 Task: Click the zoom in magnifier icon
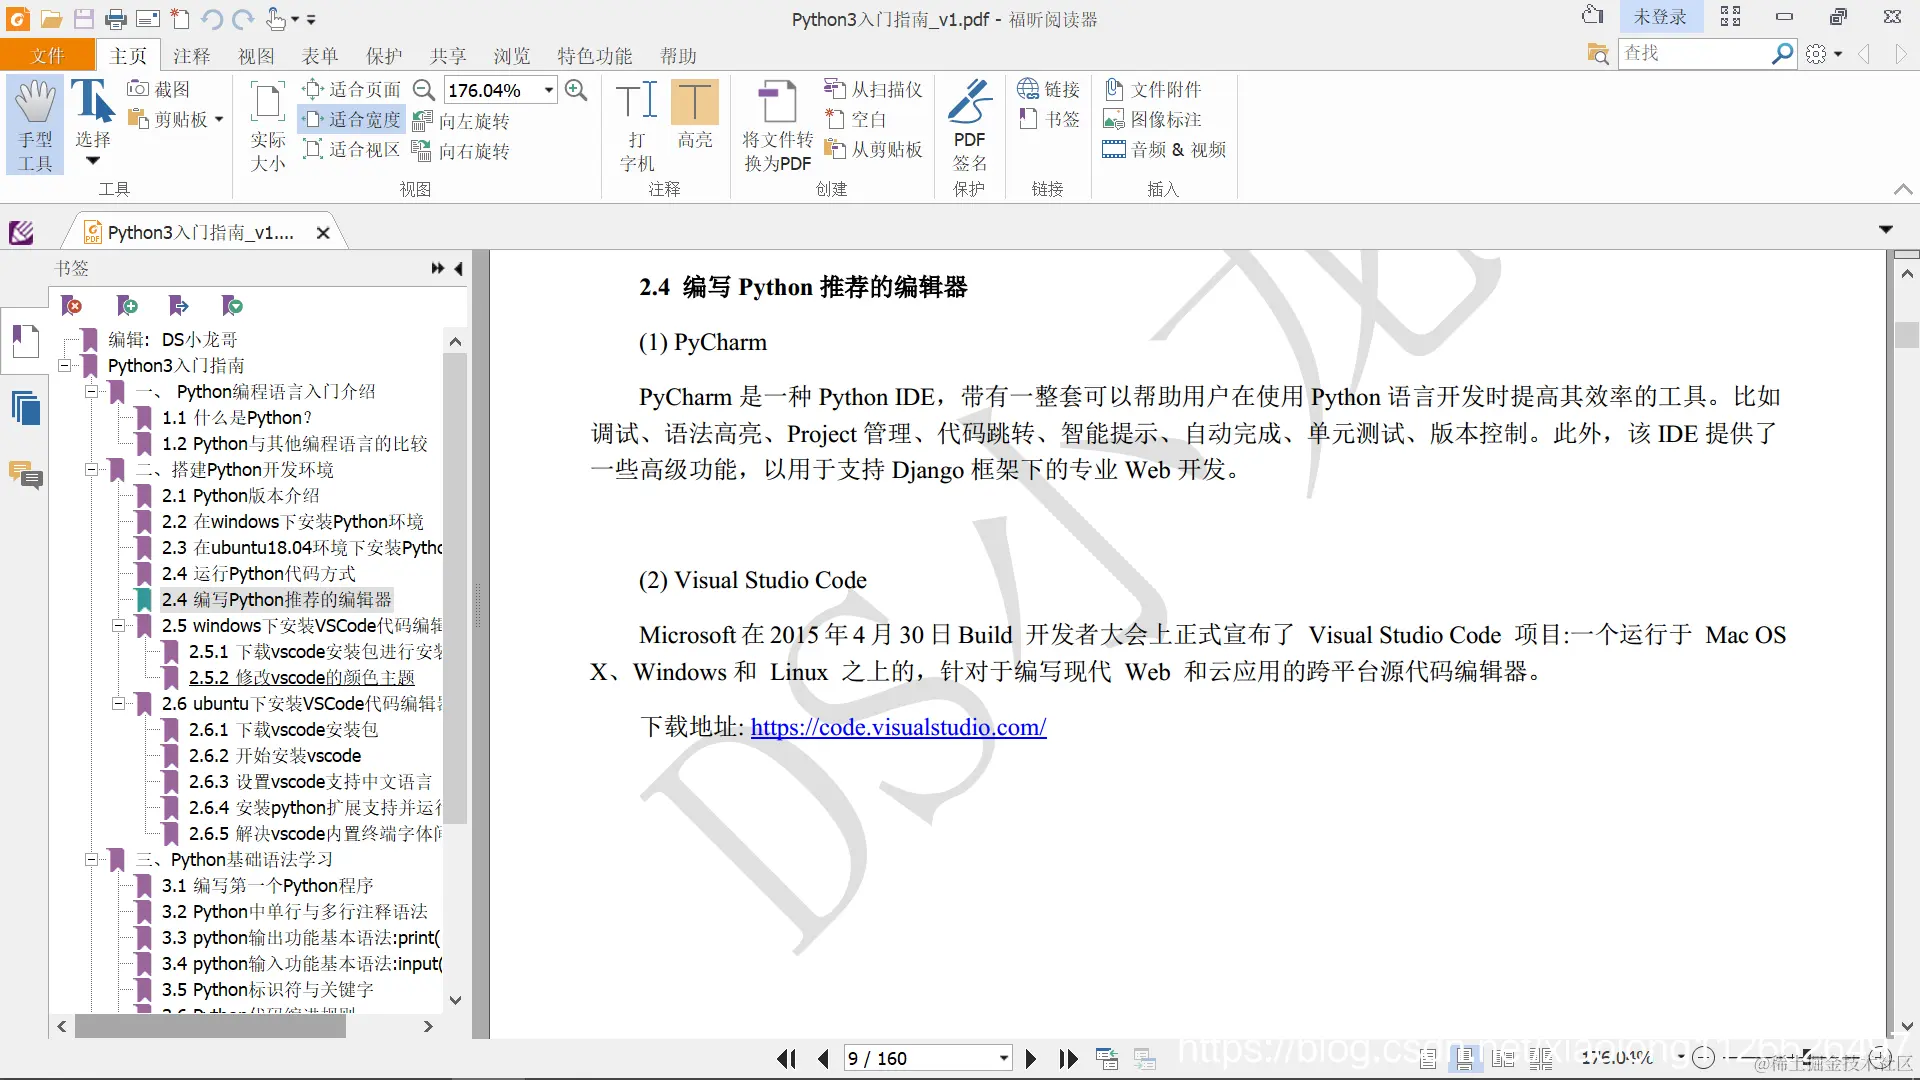(576, 90)
